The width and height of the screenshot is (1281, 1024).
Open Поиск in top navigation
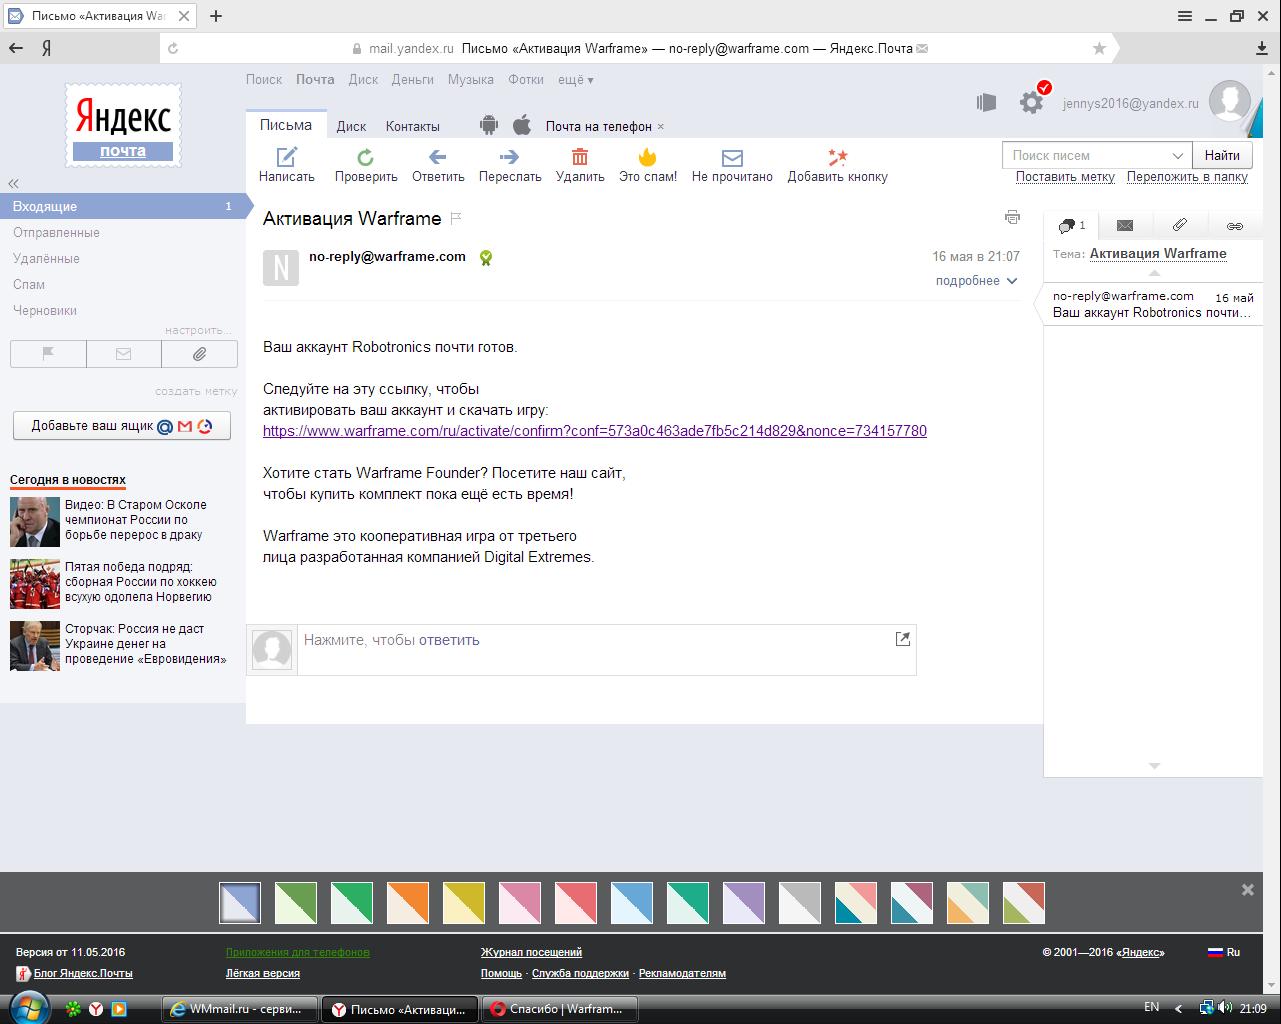(x=264, y=79)
